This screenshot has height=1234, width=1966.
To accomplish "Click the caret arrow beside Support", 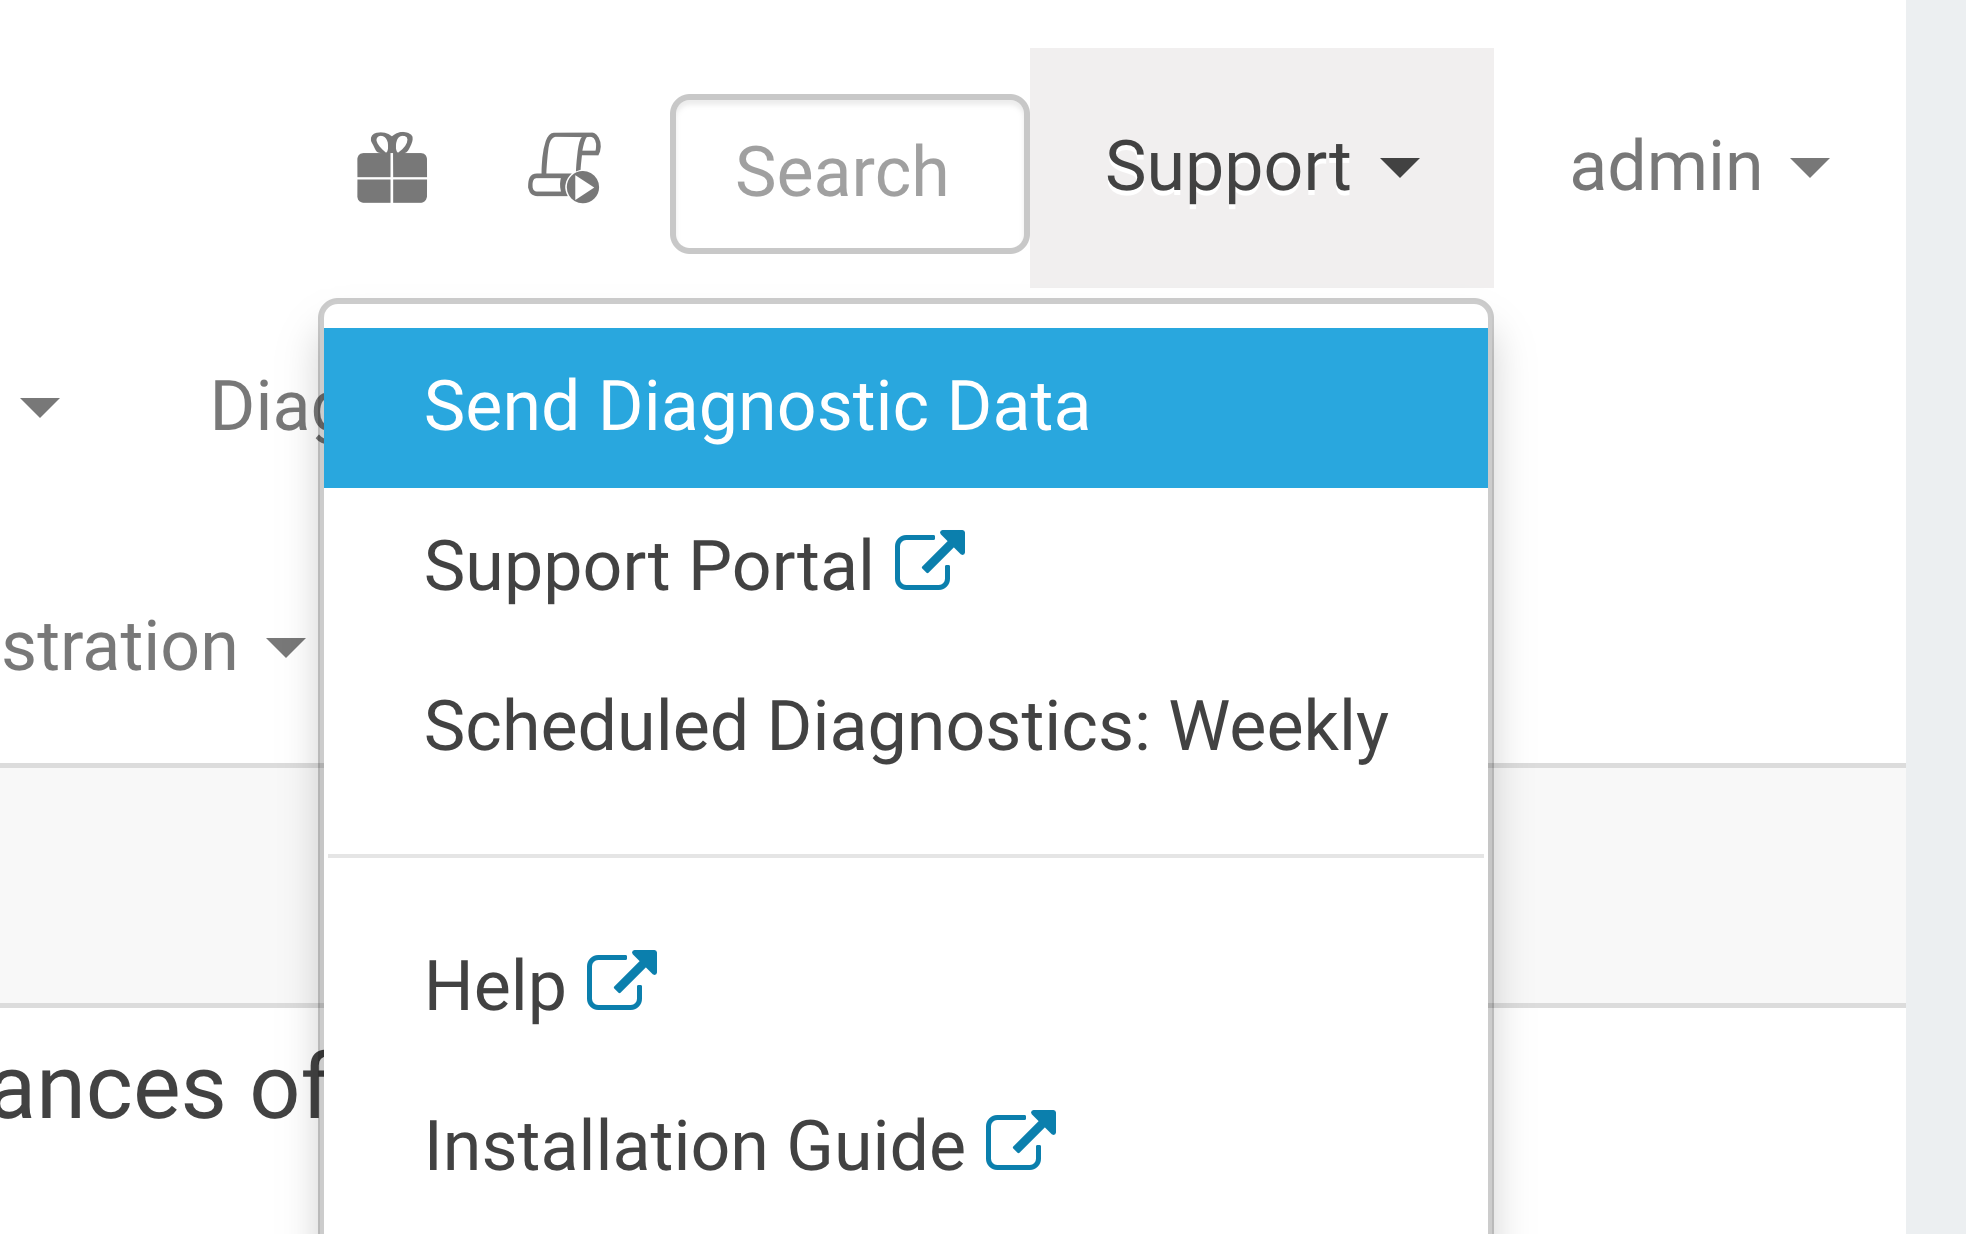I will [x=1400, y=167].
